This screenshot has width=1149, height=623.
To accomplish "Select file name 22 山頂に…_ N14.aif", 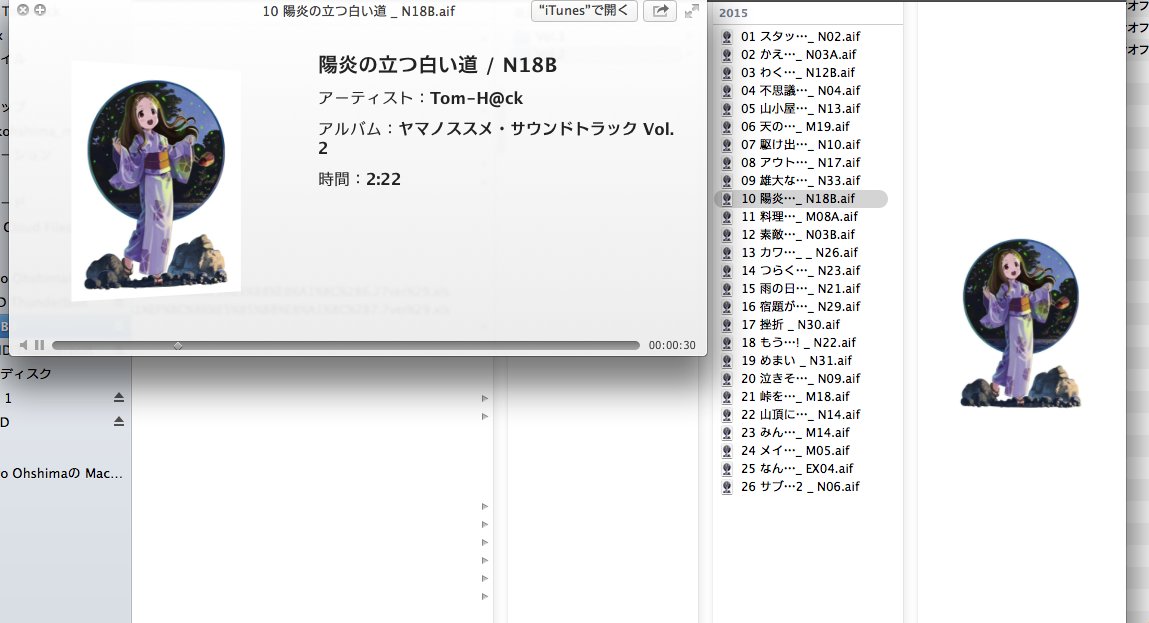I will pos(800,415).
